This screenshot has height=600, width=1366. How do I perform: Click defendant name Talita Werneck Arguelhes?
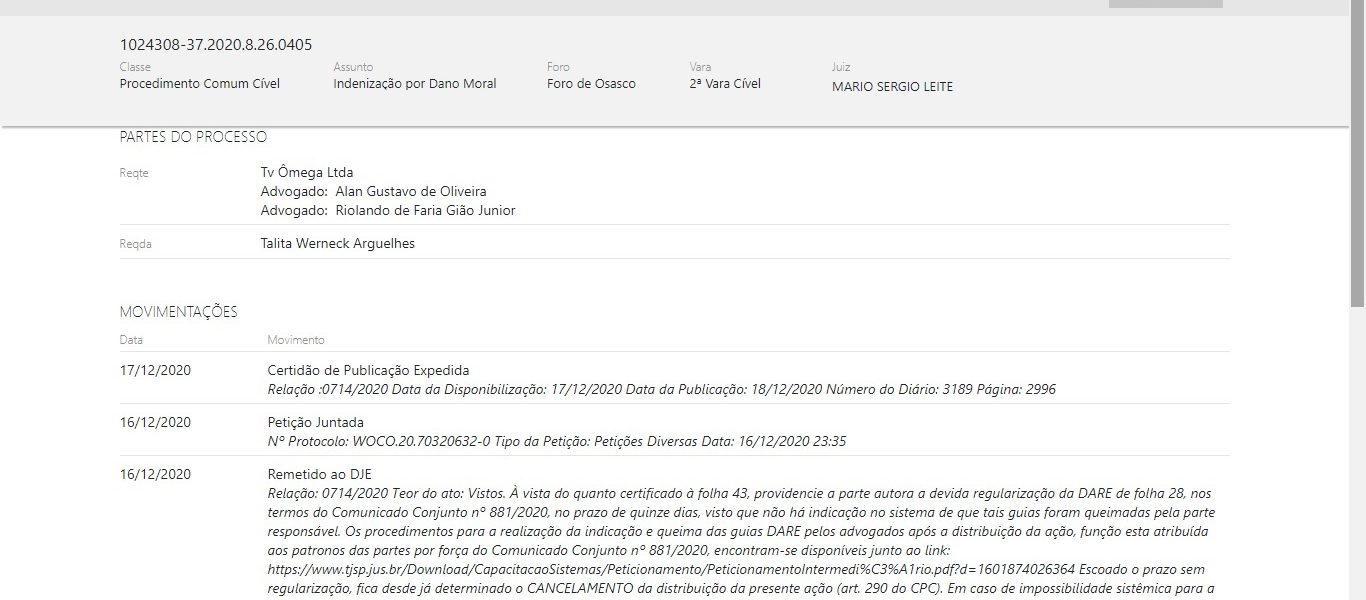337,243
